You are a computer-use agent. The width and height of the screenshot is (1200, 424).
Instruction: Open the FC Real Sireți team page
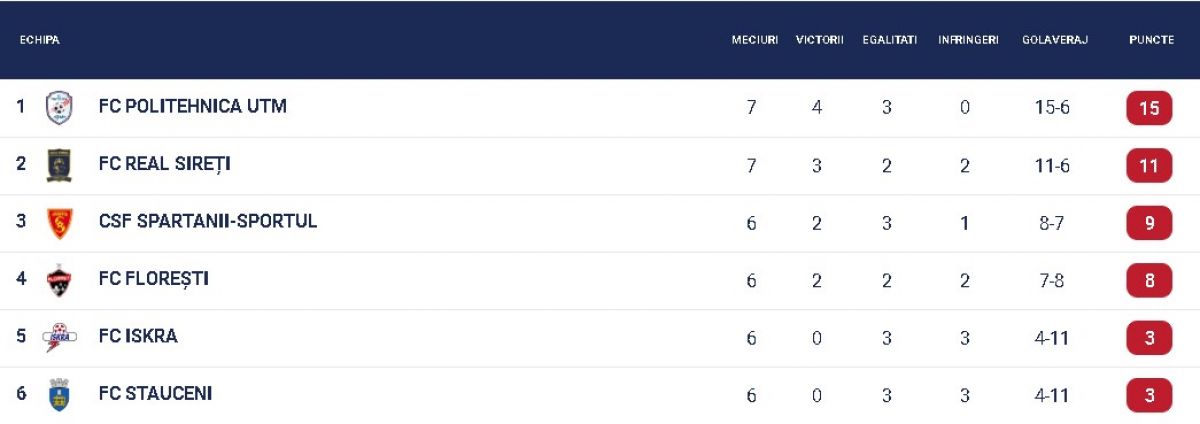(x=164, y=164)
